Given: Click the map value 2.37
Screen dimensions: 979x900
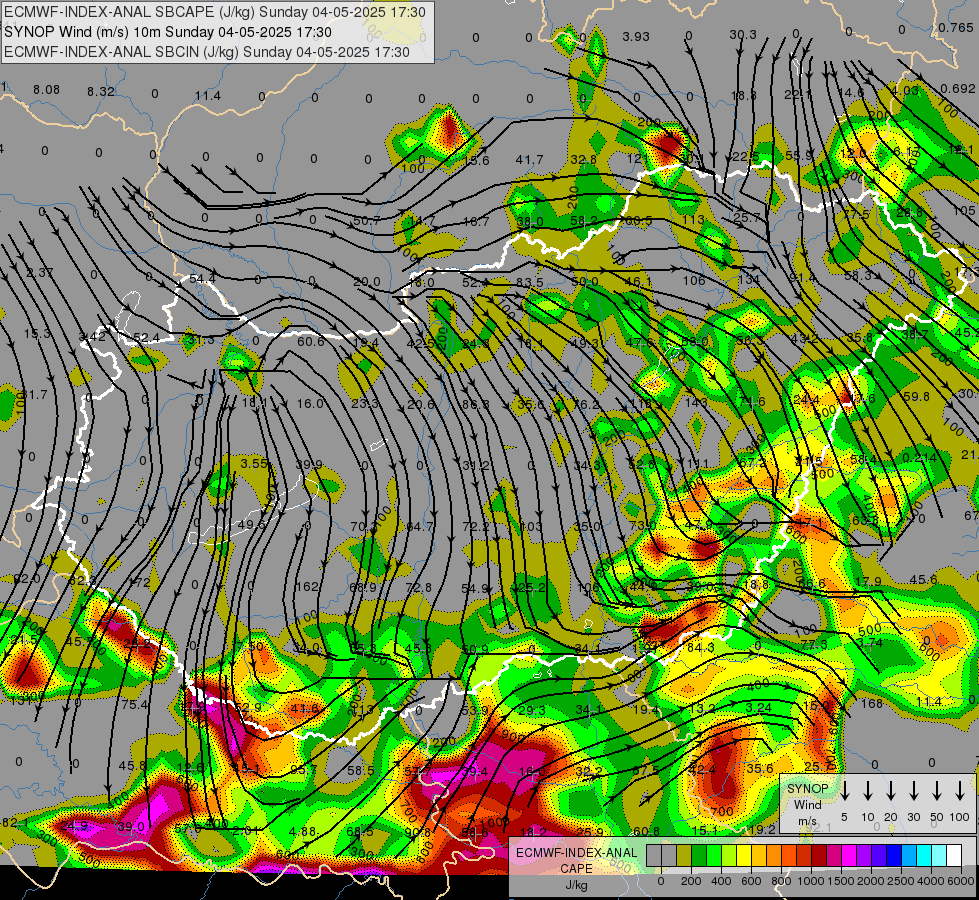Looking at the screenshot, I should pos(40,273).
